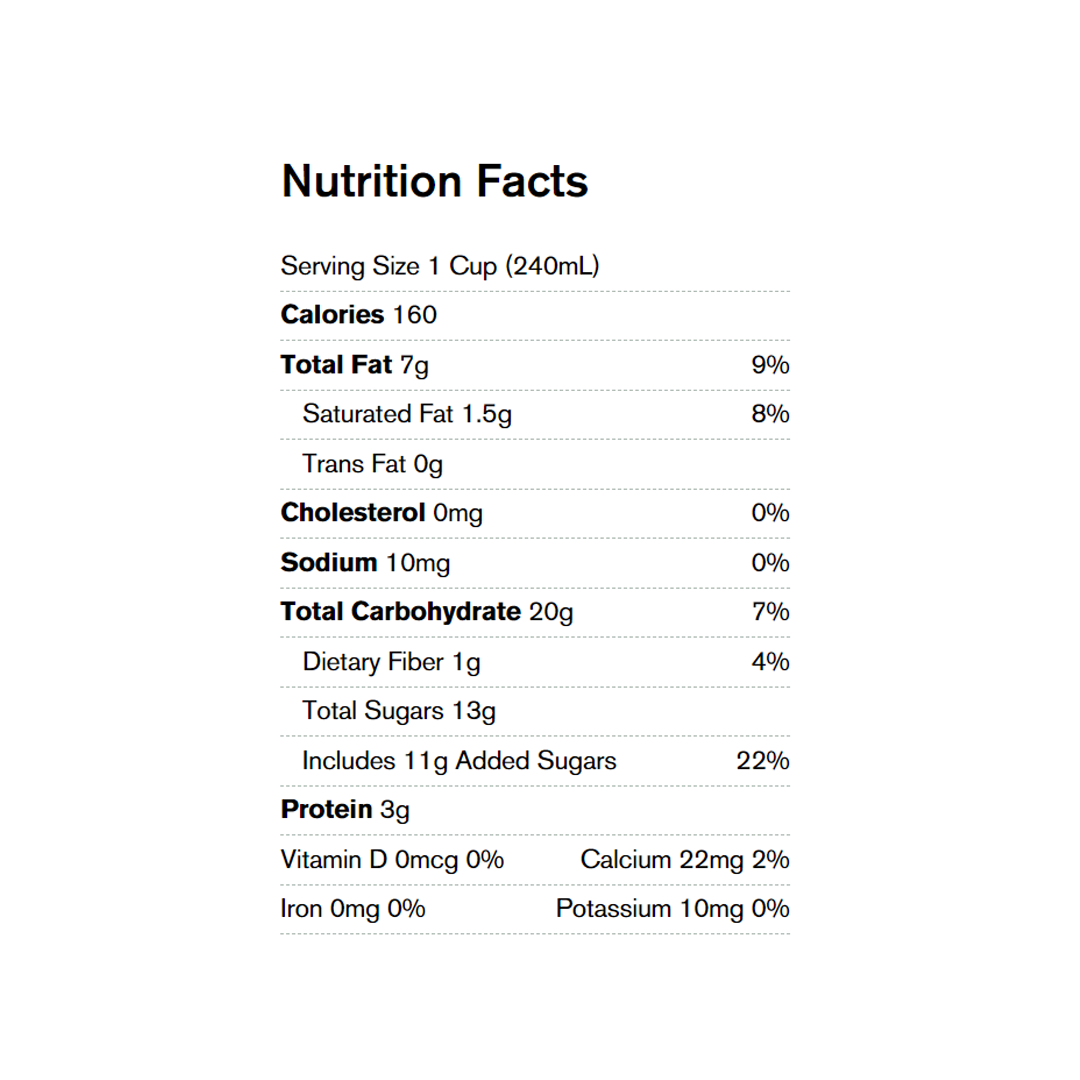This screenshot has width=1080, height=1080.
Task: Click the 9% value for Total Fat
Action: 770,365
